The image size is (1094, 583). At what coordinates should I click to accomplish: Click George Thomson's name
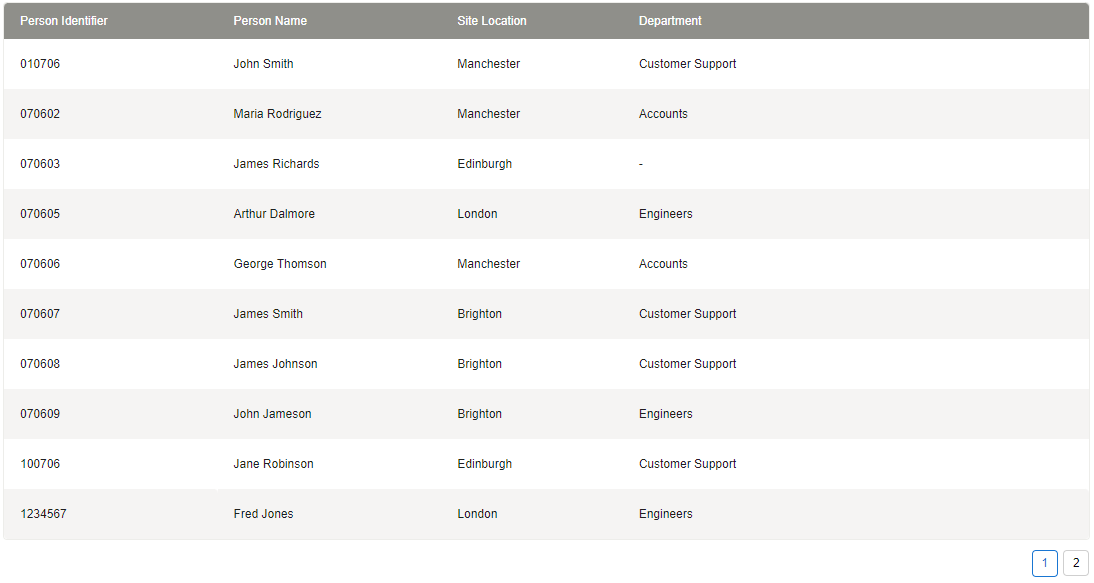(280, 264)
